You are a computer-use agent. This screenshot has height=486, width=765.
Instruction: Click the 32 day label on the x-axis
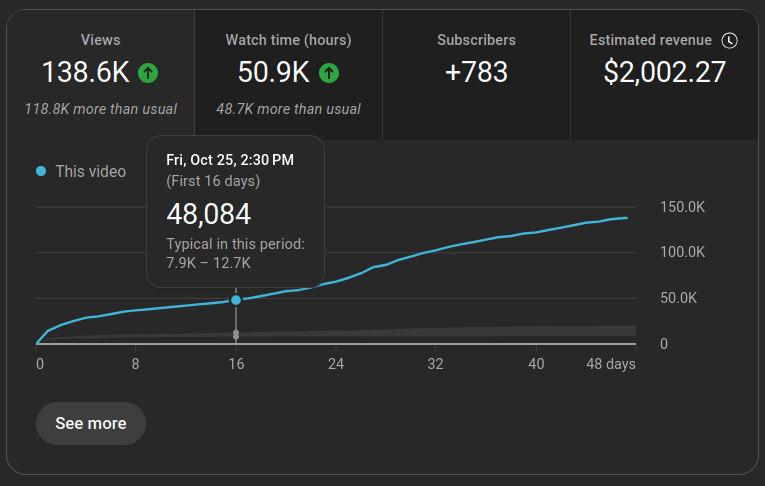(436, 364)
